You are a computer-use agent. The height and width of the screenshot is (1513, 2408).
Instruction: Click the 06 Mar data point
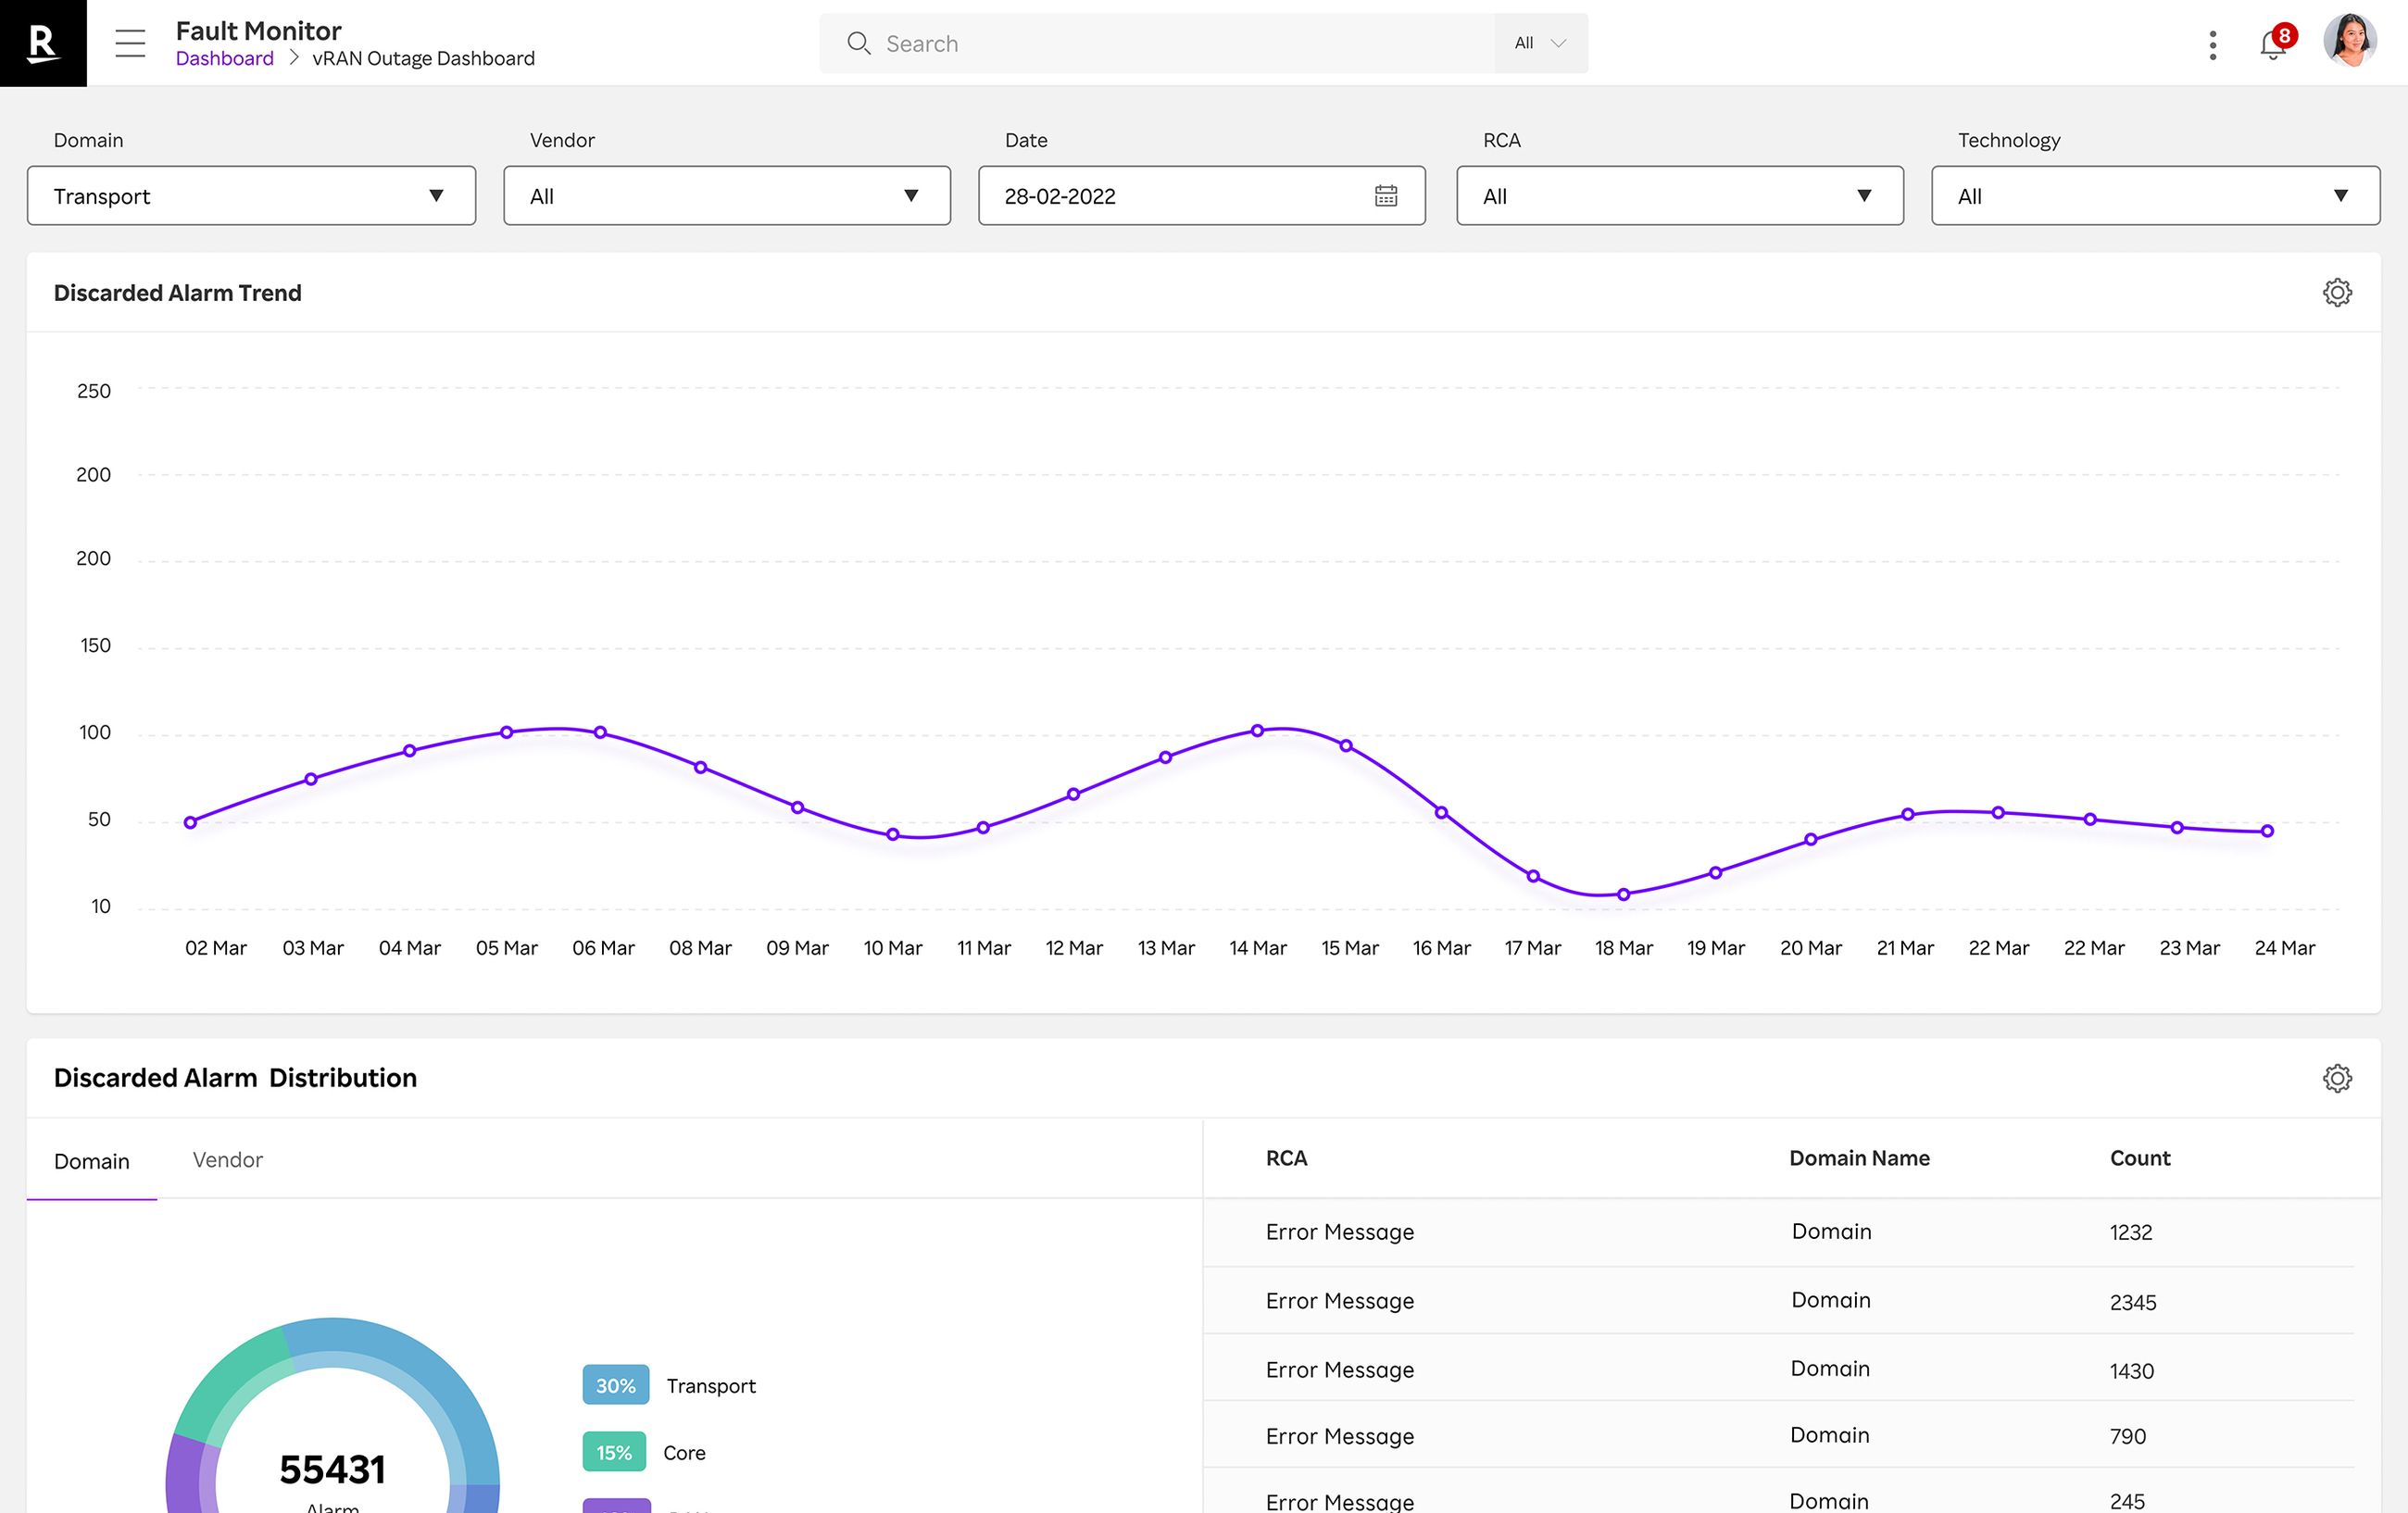click(600, 732)
